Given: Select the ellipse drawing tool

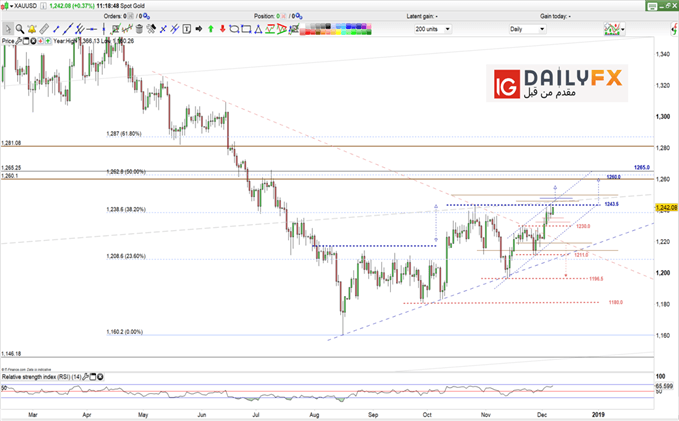Looking at the screenshot, I should pyautogui.click(x=234, y=29).
